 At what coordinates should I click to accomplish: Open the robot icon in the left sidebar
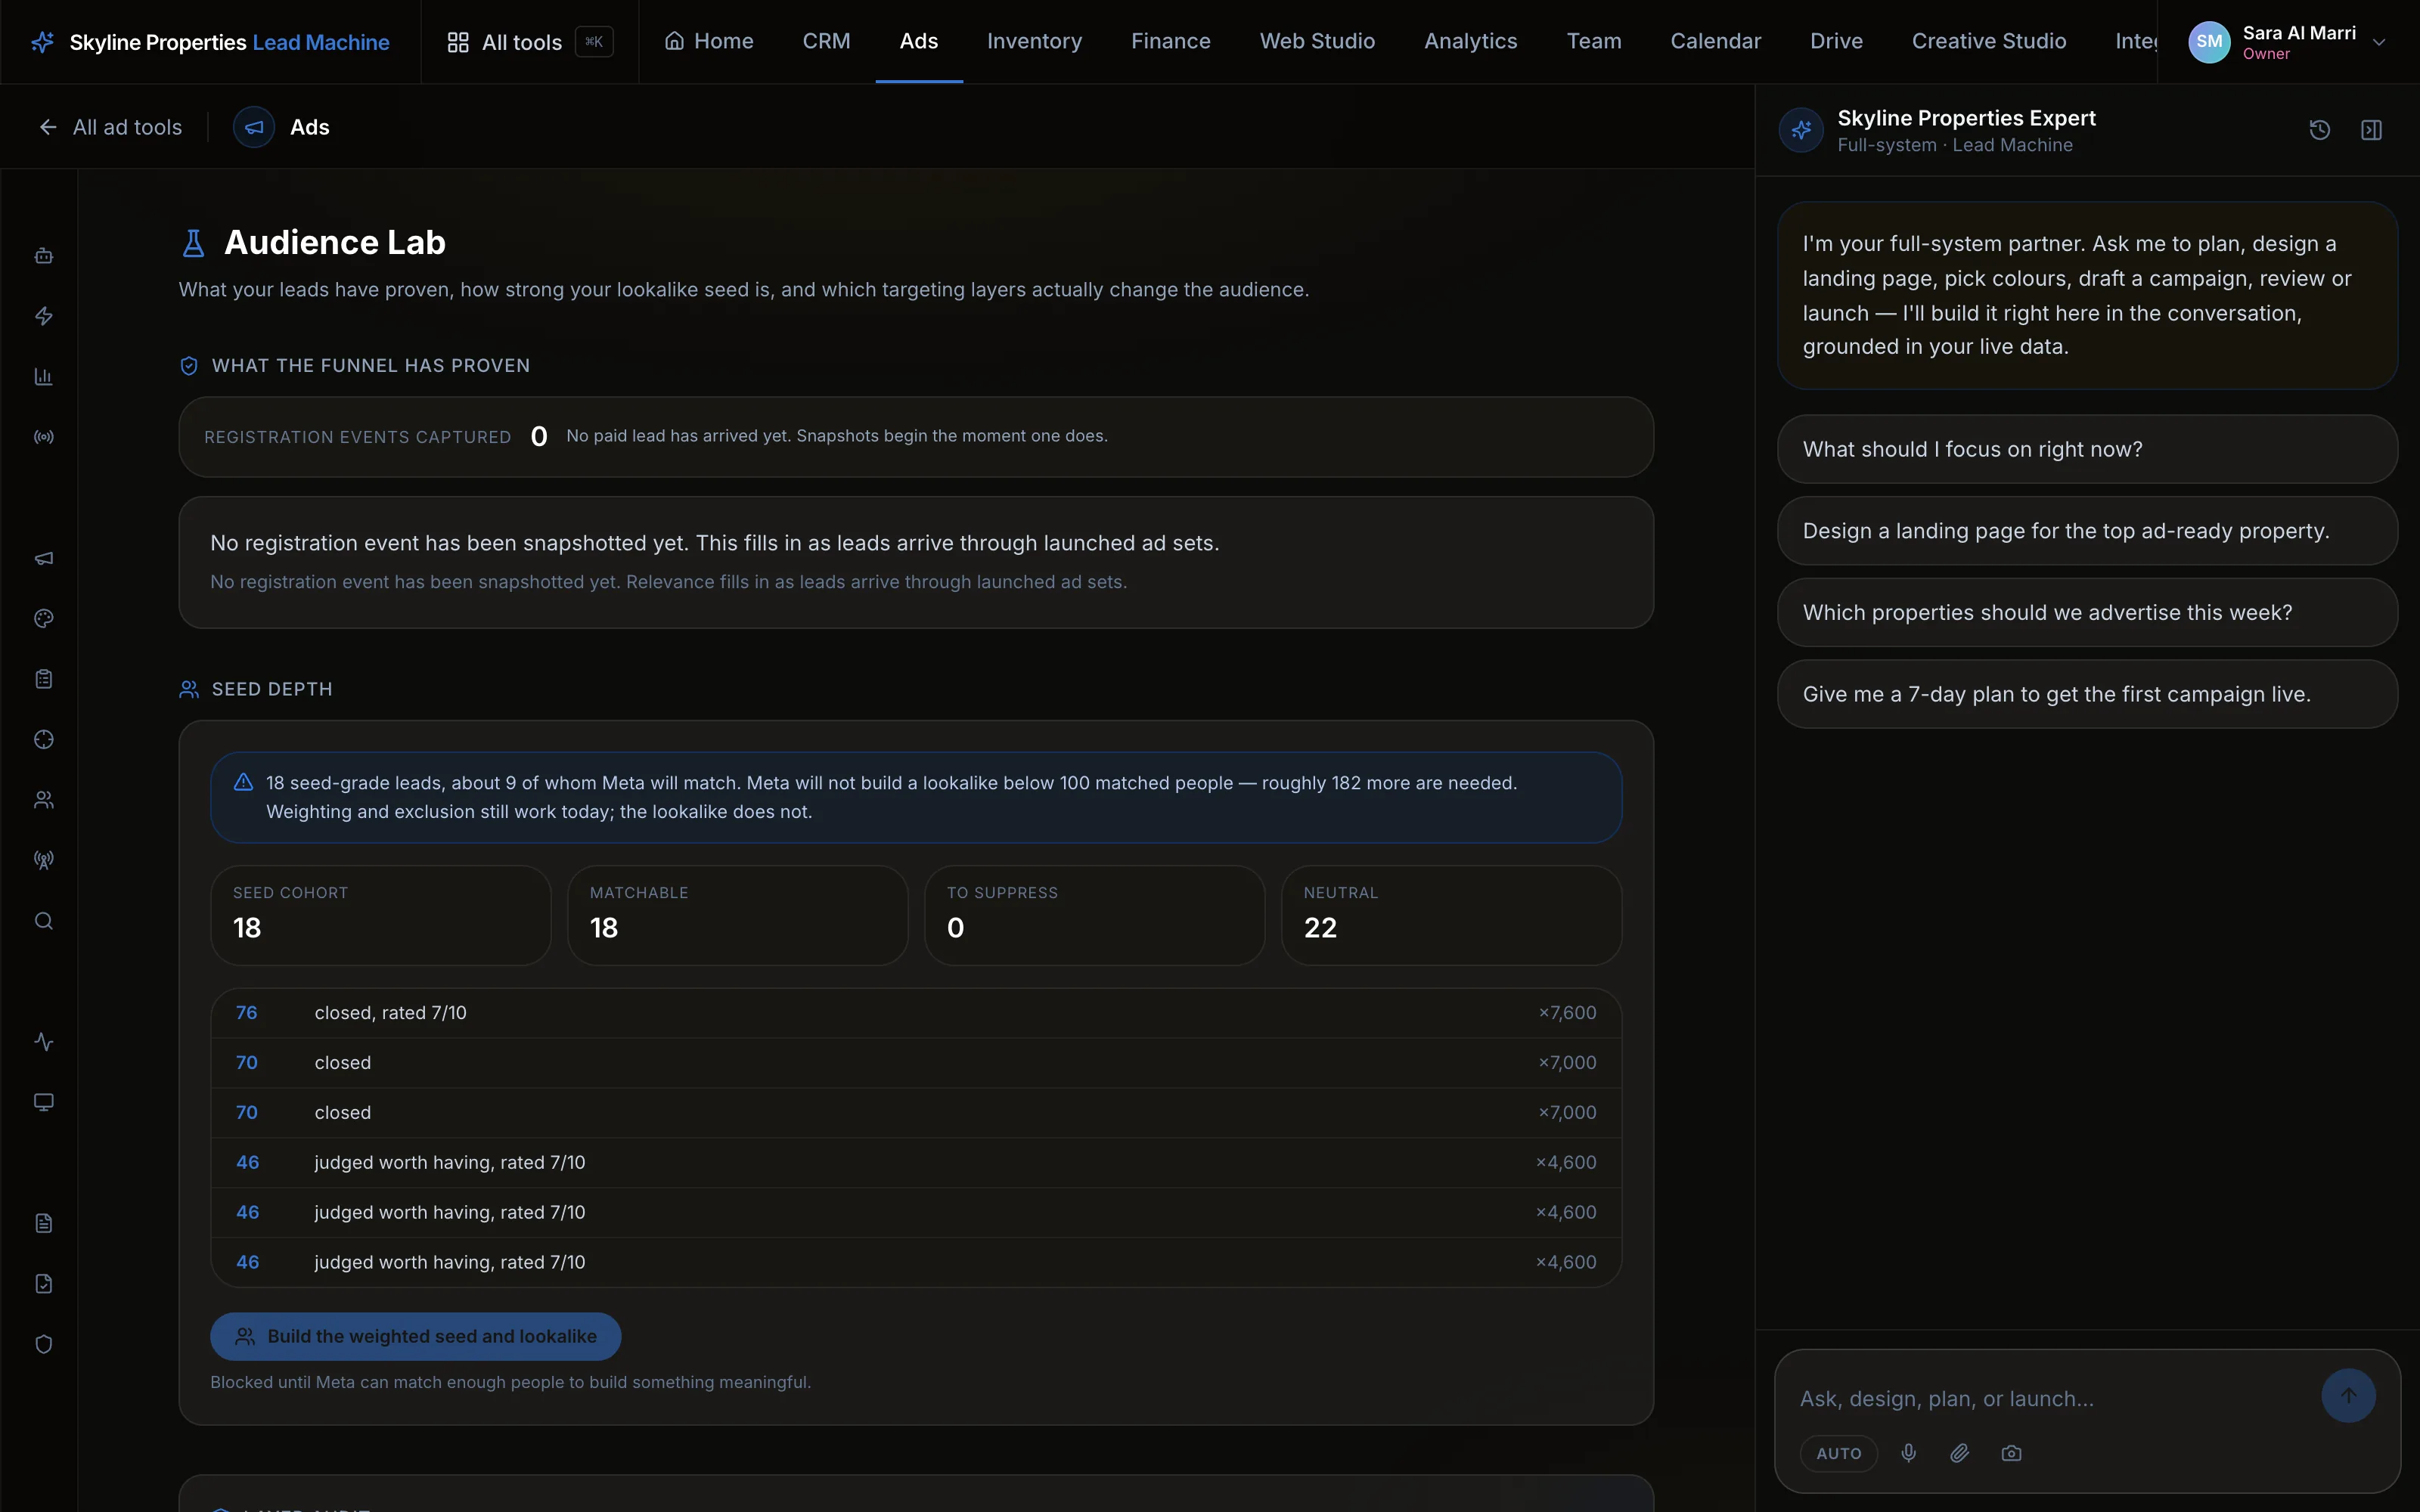click(43, 256)
